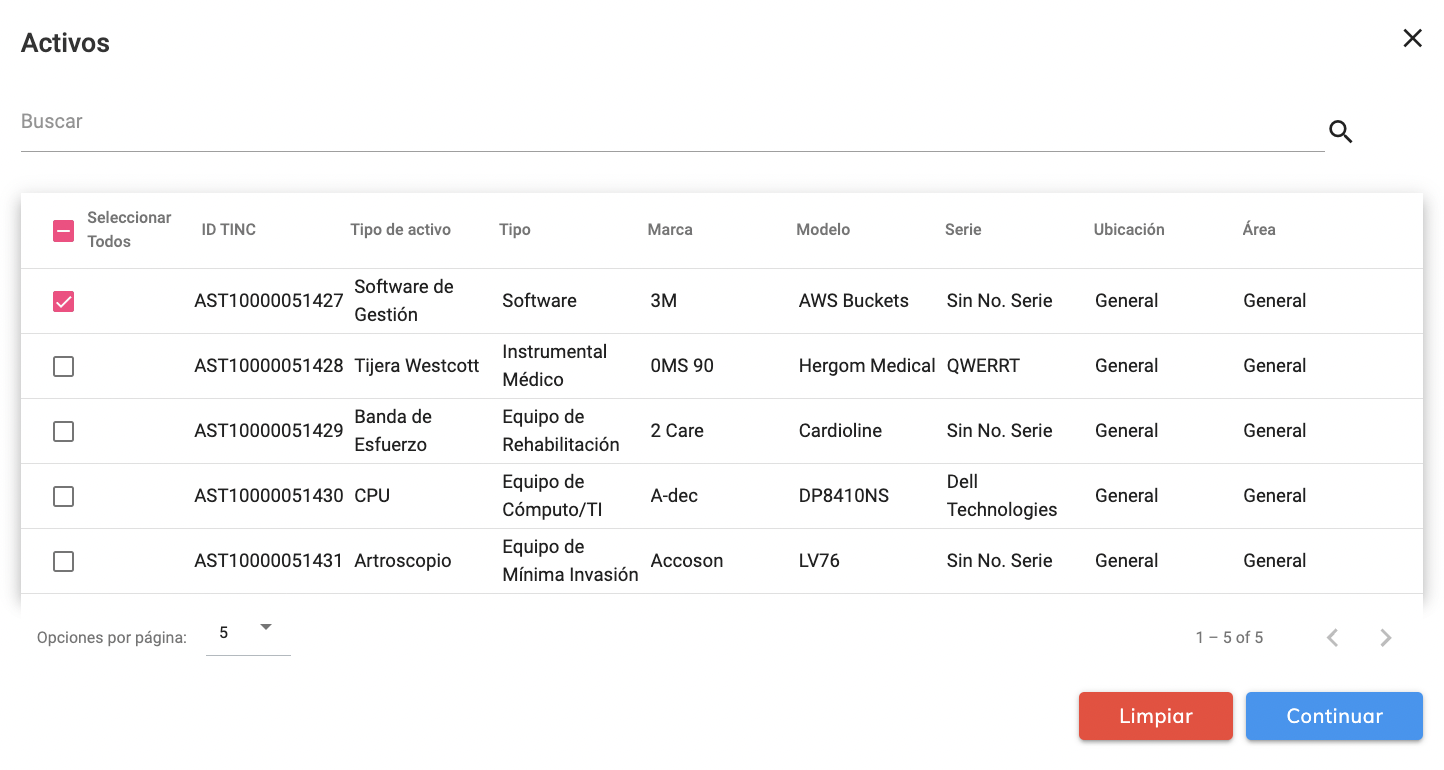
Task: Select the Artroscopio row checkbox
Action: pyautogui.click(x=63, y=561)
